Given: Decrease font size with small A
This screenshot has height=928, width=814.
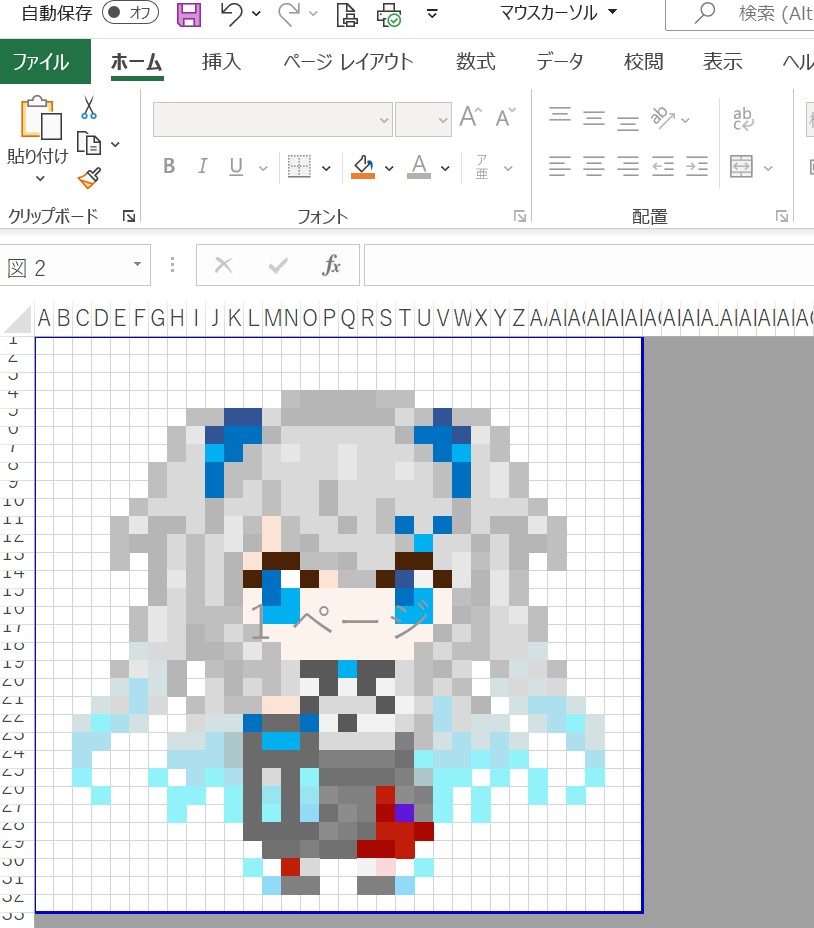Looking at the screenshot, I should (505, 118).
